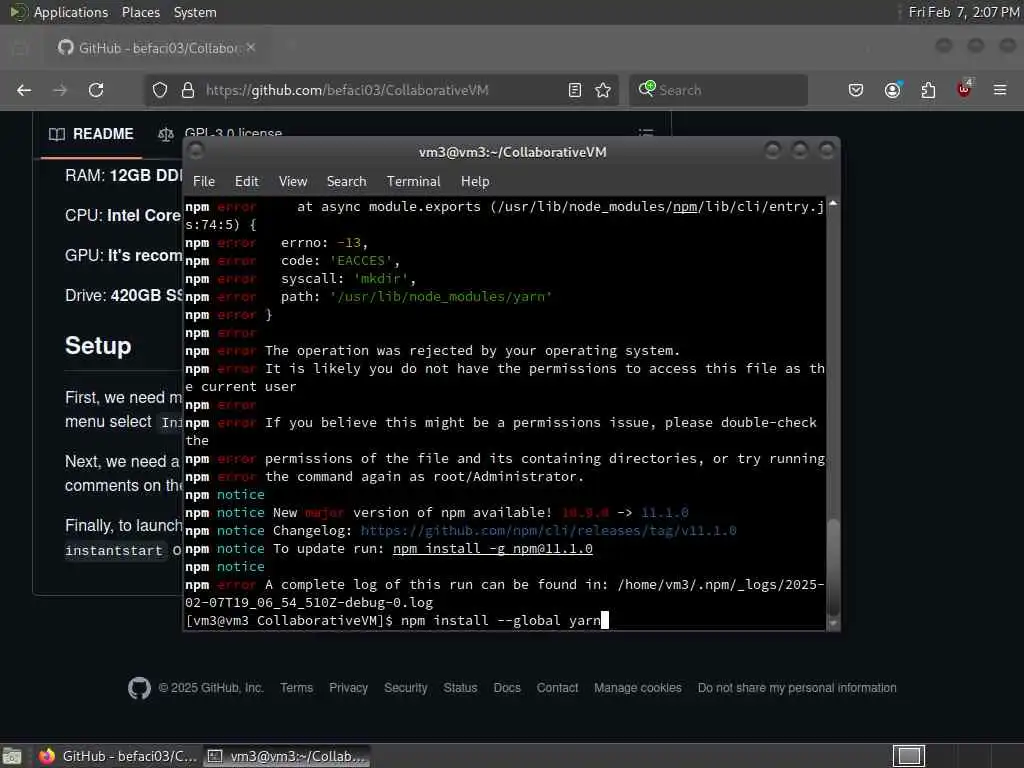Click the license scale icon
The height and width of the screenshot is (768, 1024).
[x=166, y=135]
